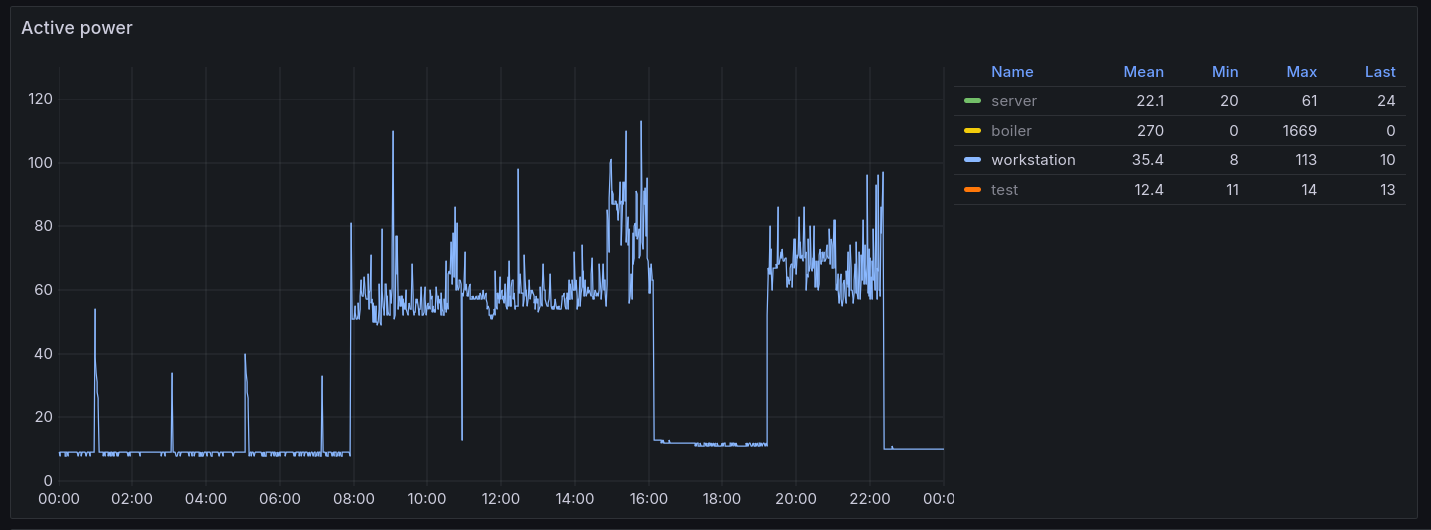
Task: Click the orange test color swatch
Action: click(x=972, y=190)
